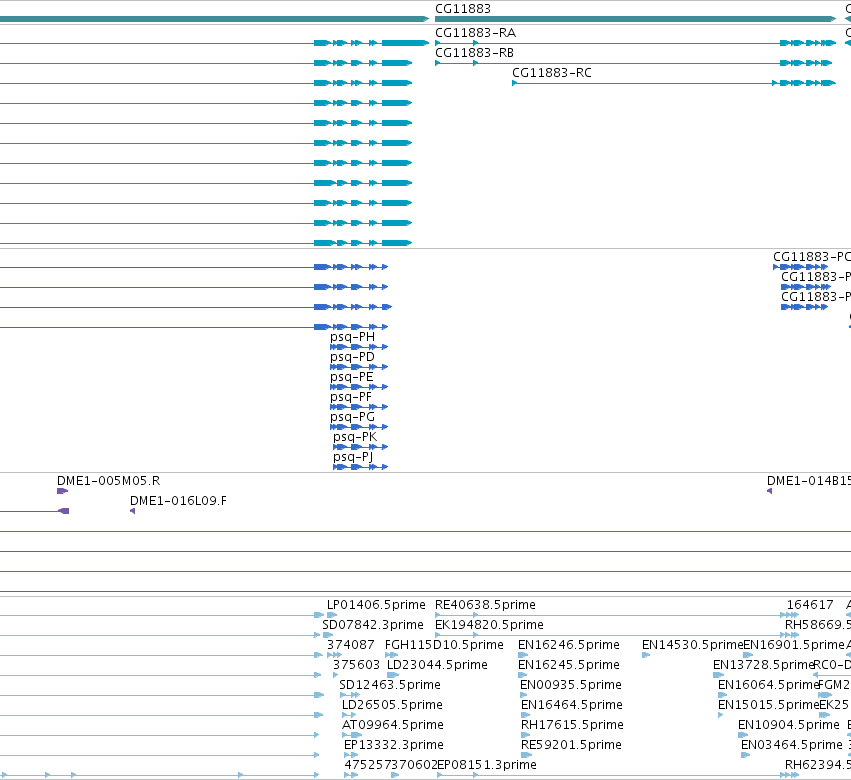Open the EN03464.5prime EST label
Screen dimensions: 851x780
[792, 745]
